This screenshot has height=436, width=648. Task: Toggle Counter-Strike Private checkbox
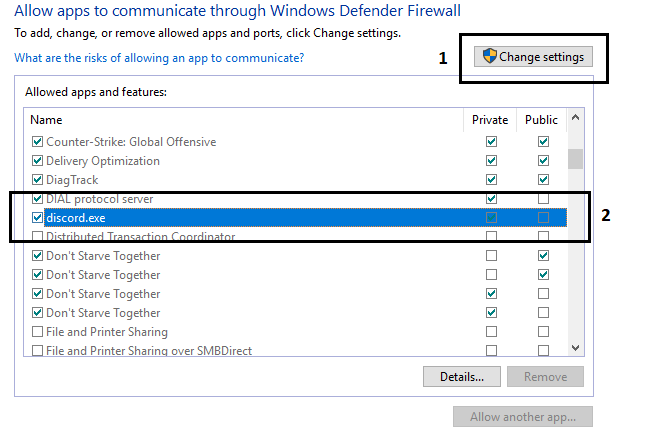[491, 142]
